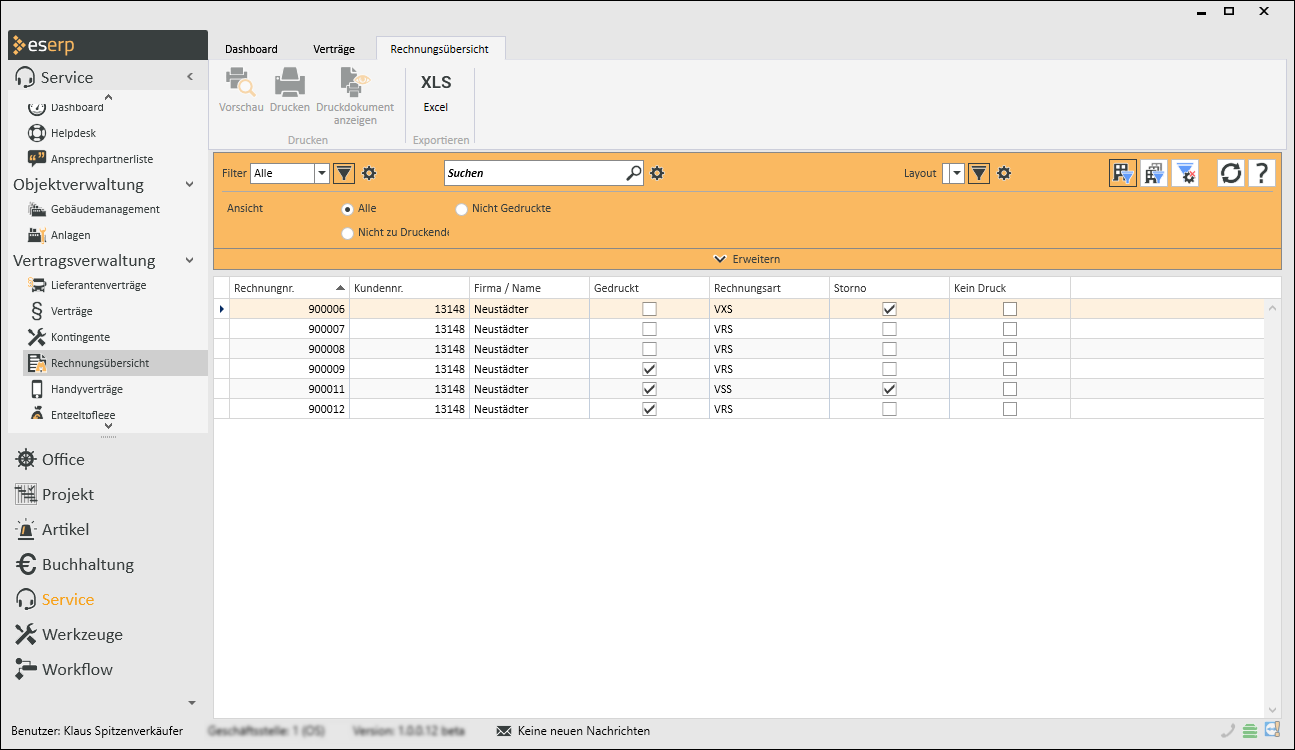Screen dimensions: 1295x750
Task: Select Nicht zu Druckende radio button
Action: [x=348, y=233]
